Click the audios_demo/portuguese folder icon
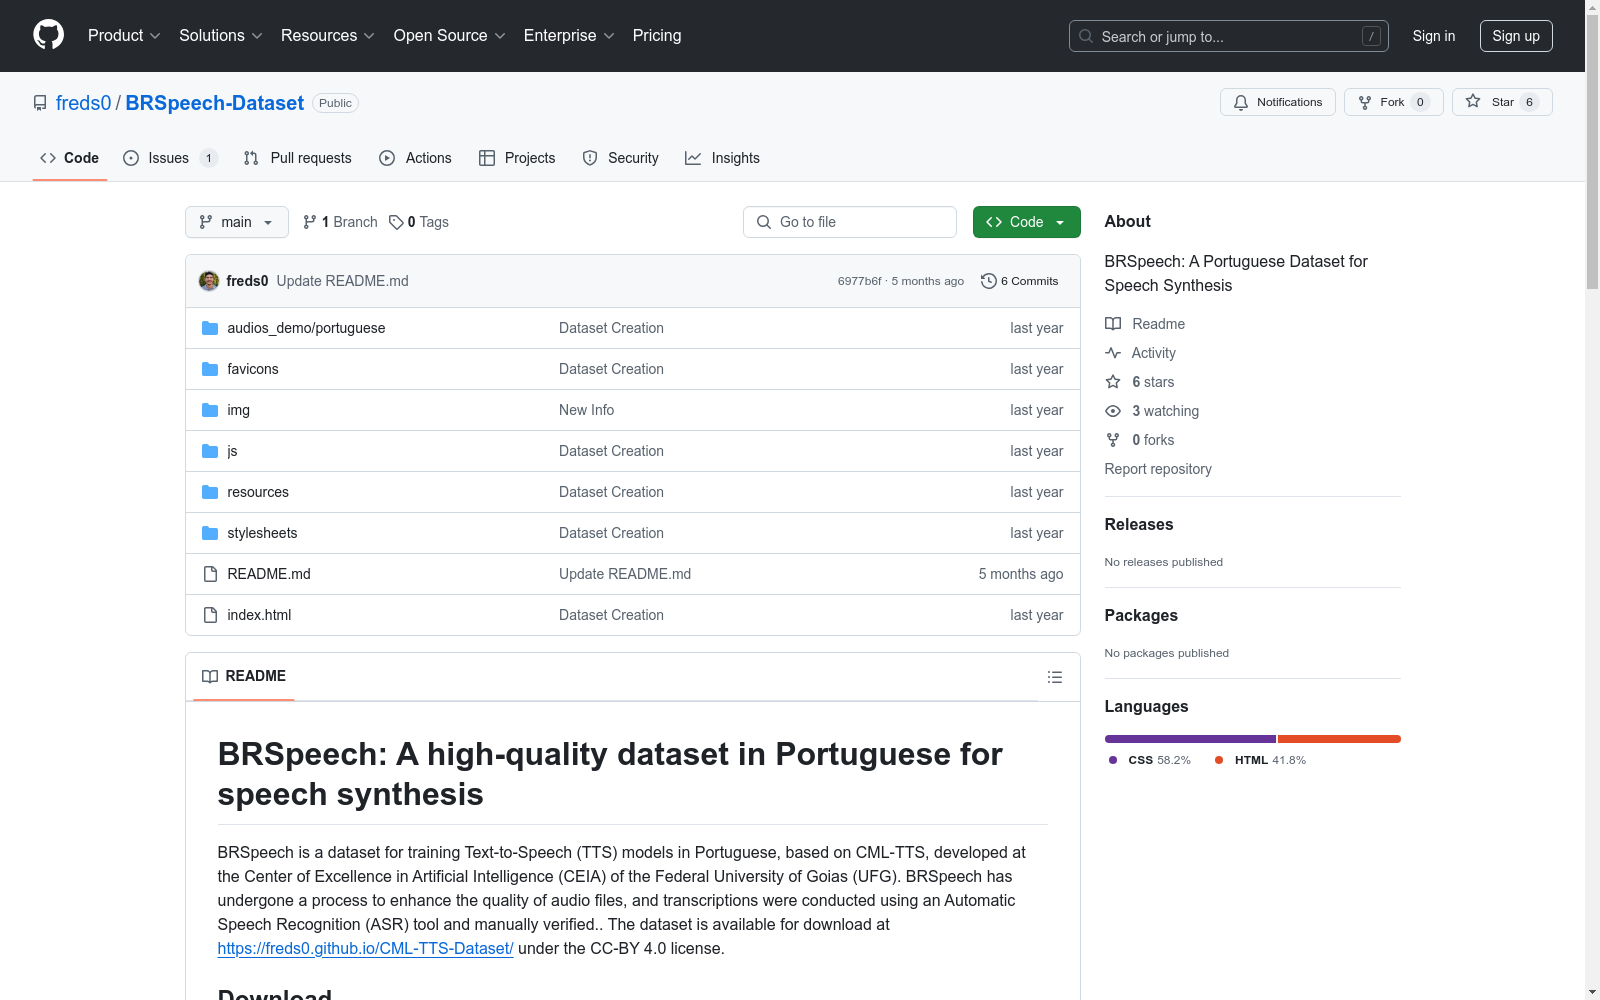The image size is (1600, 1000). tap(210, 328)
